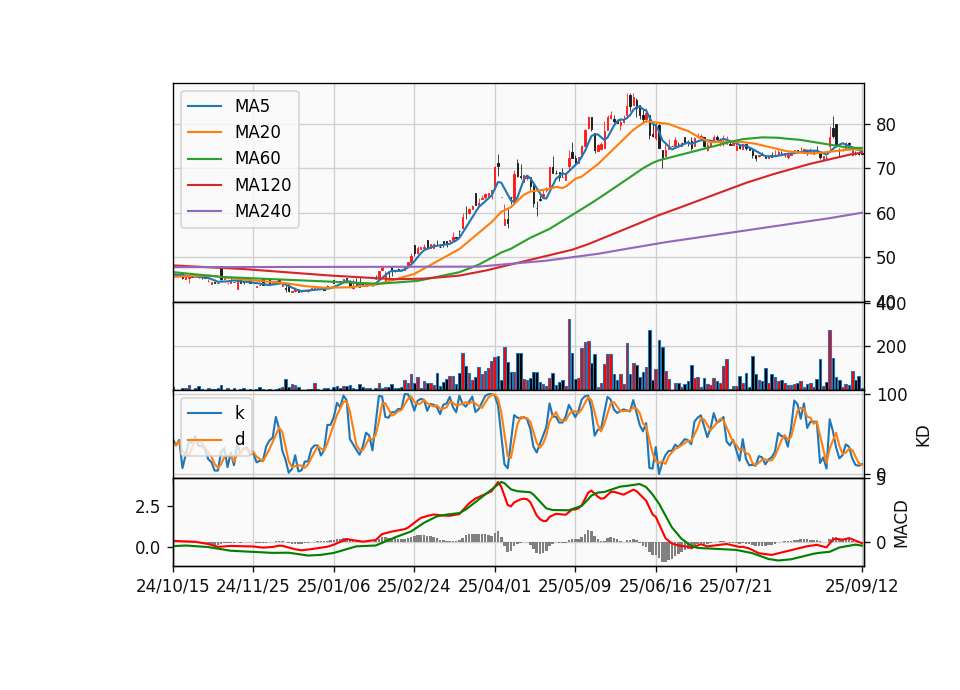This screenshot has width=960, height=690.
Task: Click the 25/02/24 date axis label
Action: 414,586
